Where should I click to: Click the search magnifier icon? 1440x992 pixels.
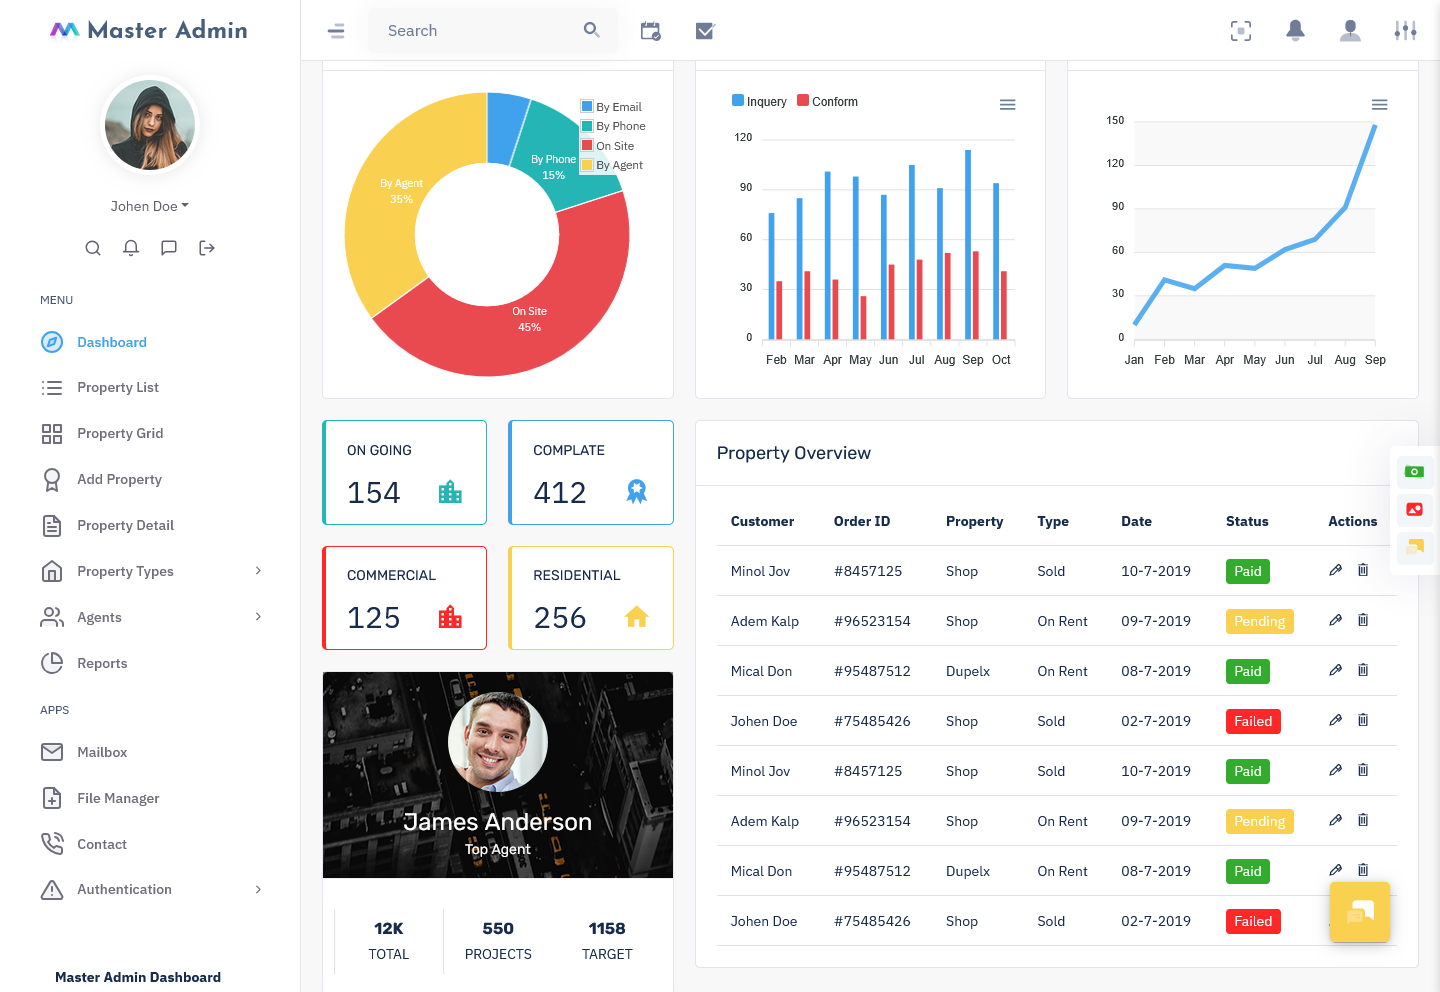[592, 30]
